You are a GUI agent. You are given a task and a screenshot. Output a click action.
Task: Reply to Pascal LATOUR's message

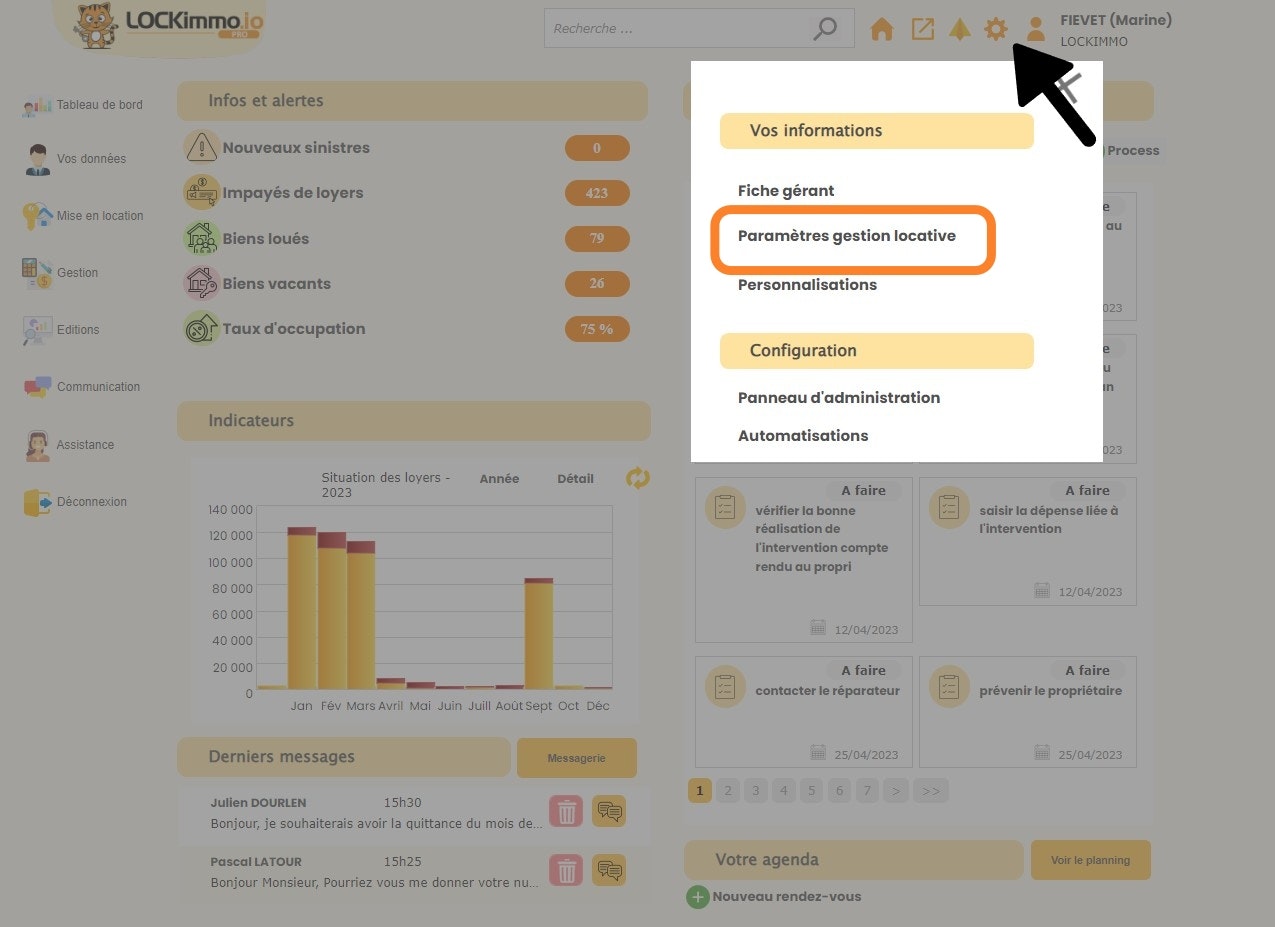(609, 870)
